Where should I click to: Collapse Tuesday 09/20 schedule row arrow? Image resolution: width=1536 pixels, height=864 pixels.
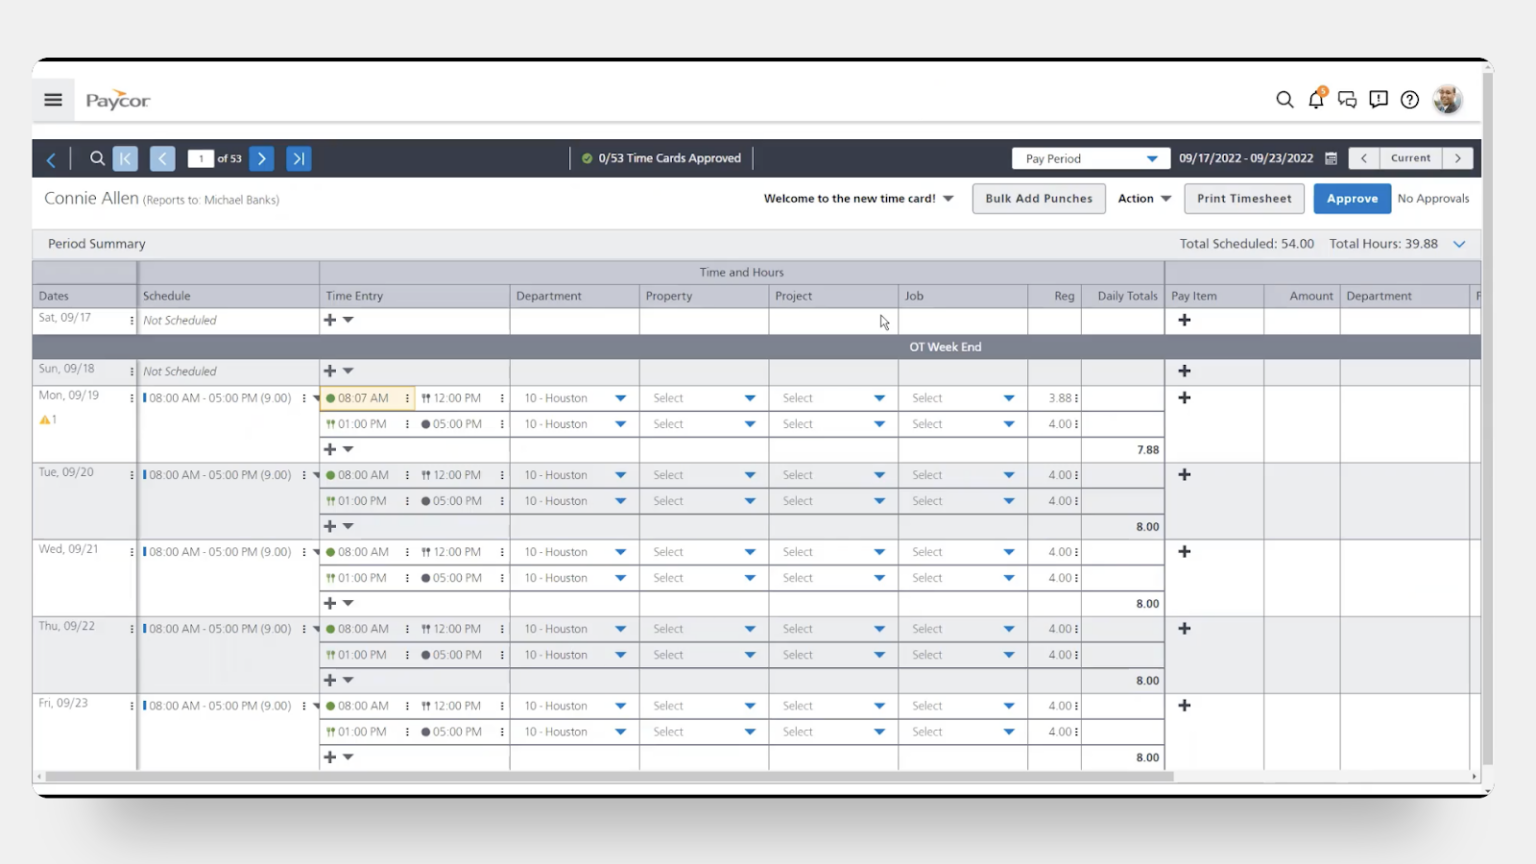coord(316,475)
